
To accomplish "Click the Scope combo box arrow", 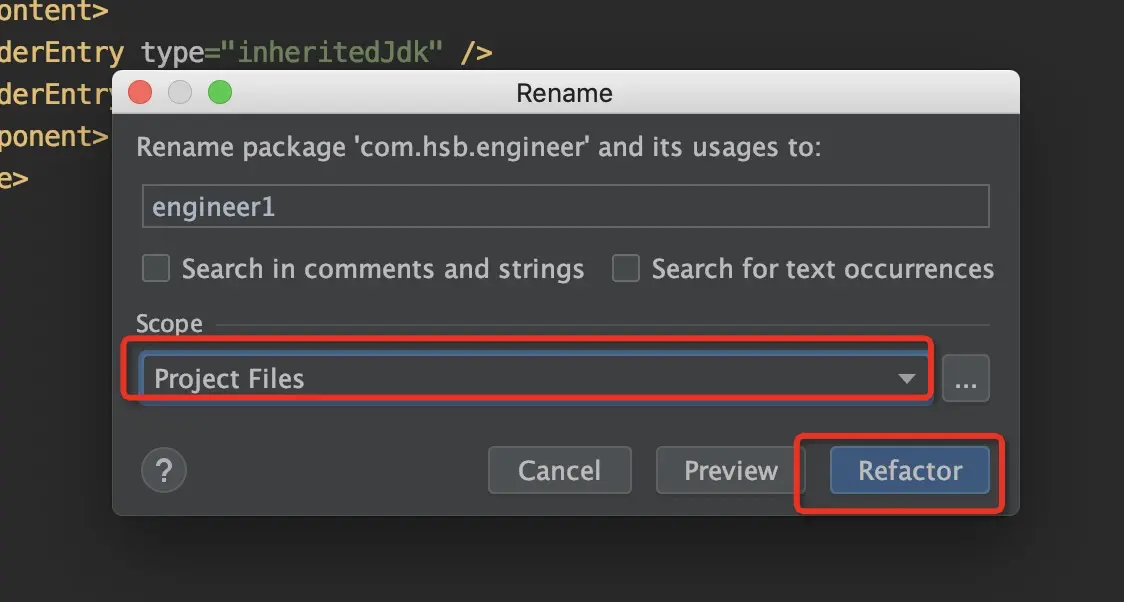I will [907, 379].
